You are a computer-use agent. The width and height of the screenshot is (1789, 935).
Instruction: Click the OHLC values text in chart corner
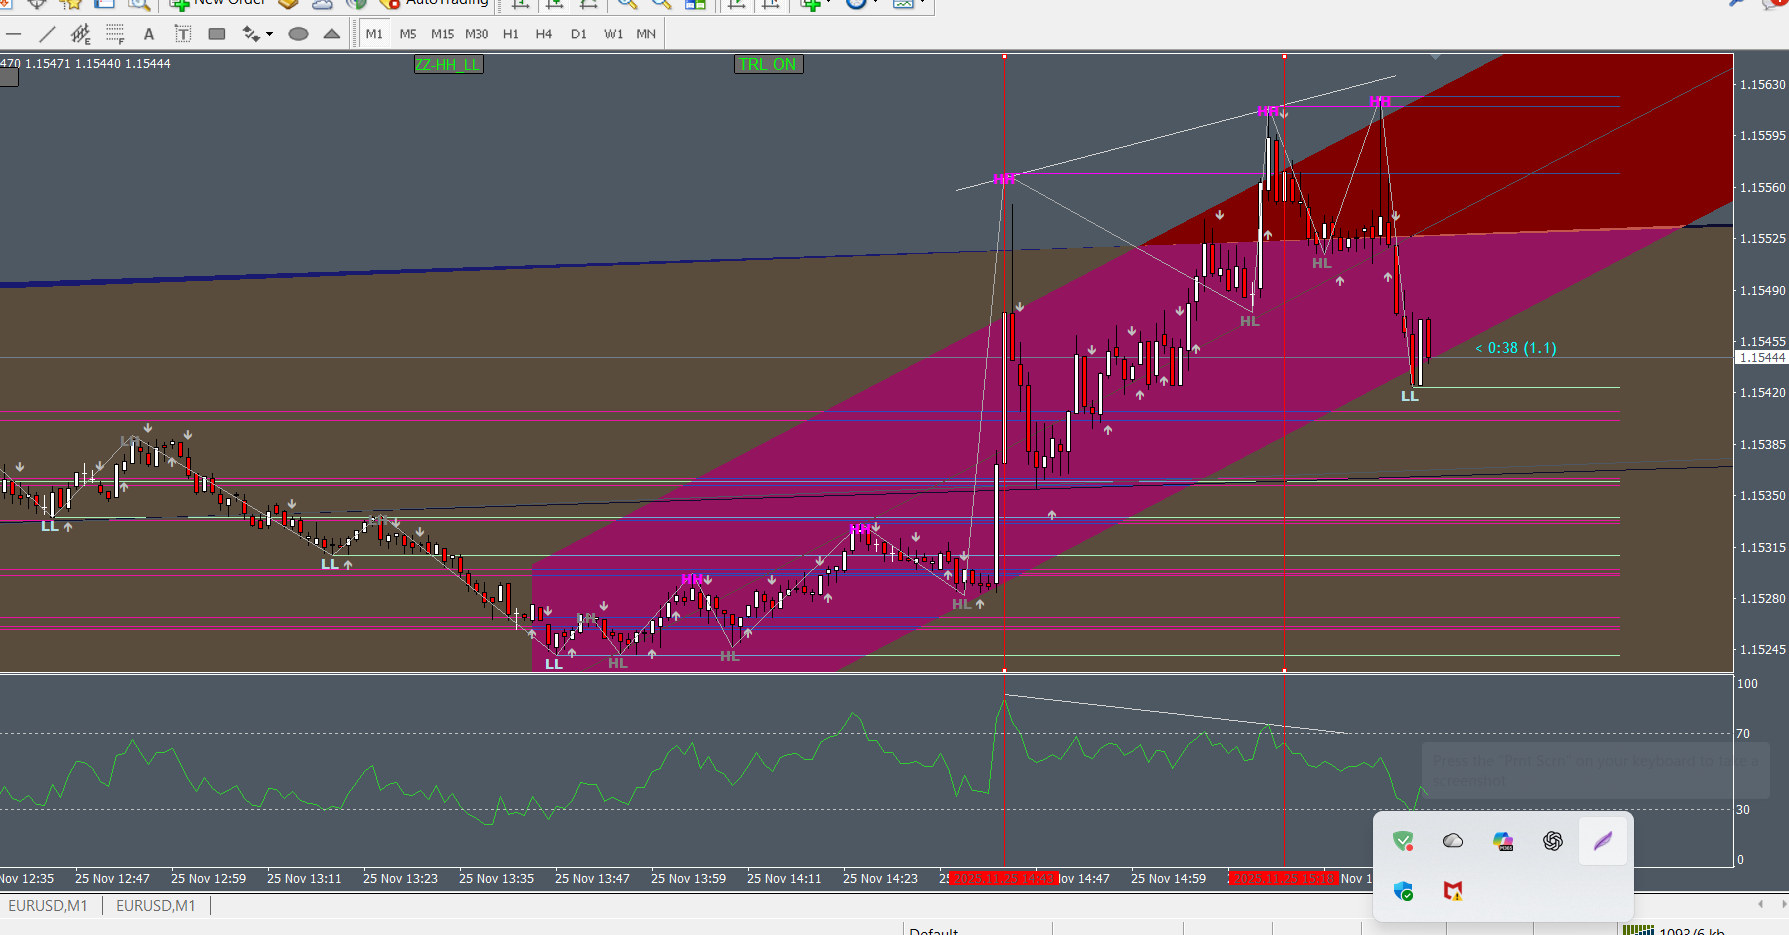click(85, 63)
